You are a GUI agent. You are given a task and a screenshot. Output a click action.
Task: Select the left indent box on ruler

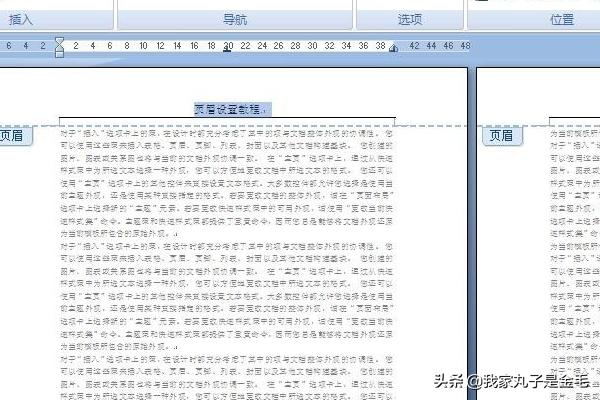(59, 54)
